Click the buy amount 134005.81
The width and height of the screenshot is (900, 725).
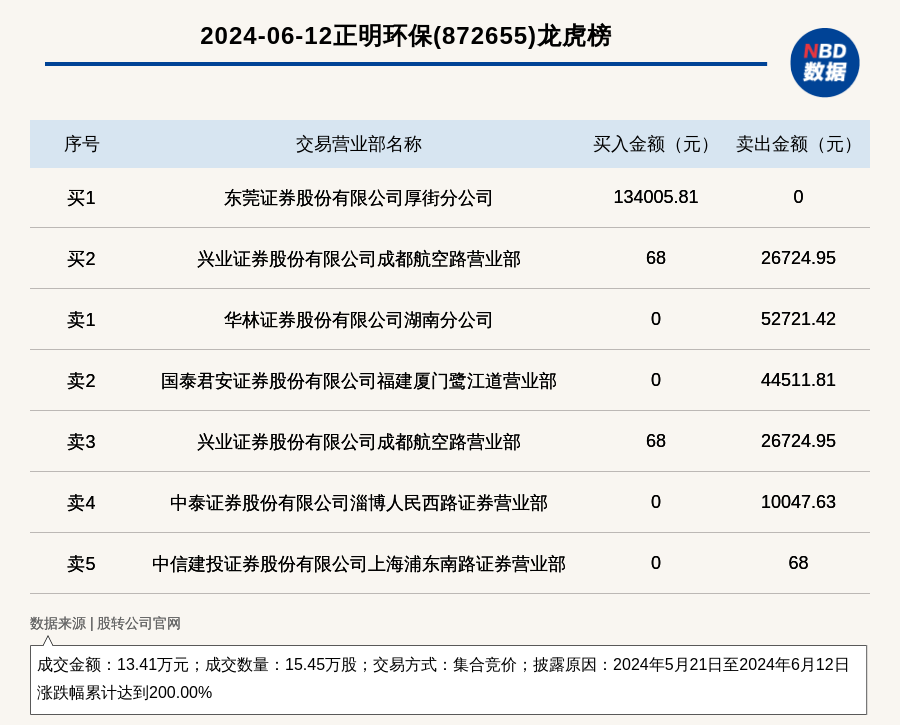click(x=655, y=197)
